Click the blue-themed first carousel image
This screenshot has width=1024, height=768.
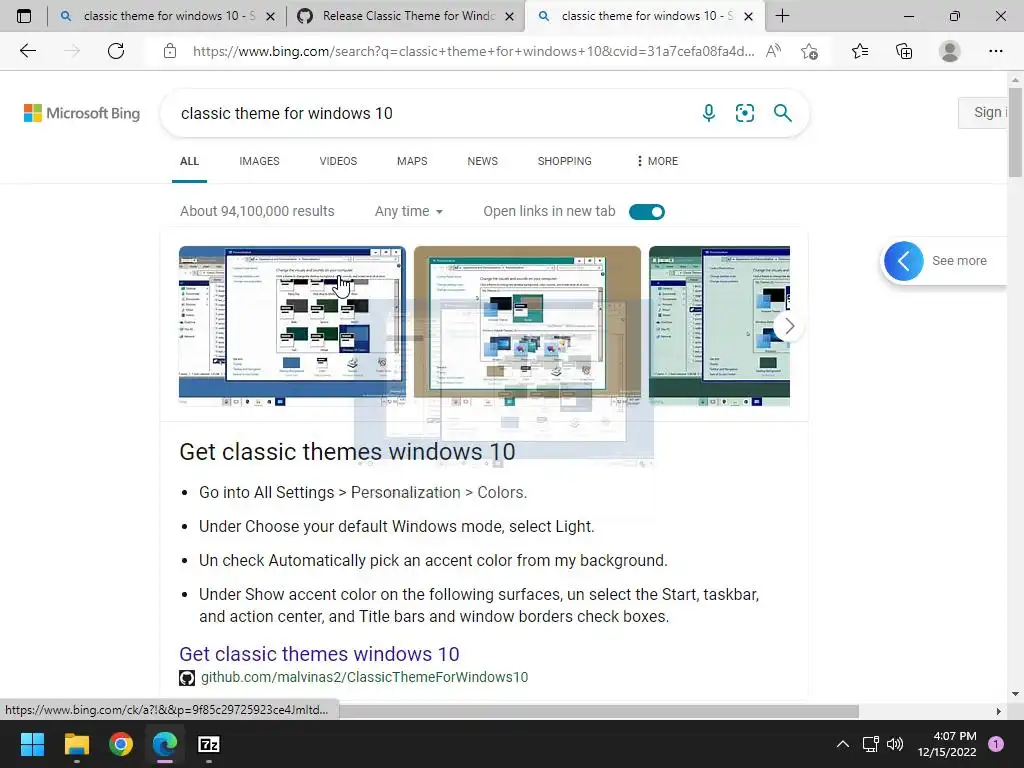tap(292, 325)
